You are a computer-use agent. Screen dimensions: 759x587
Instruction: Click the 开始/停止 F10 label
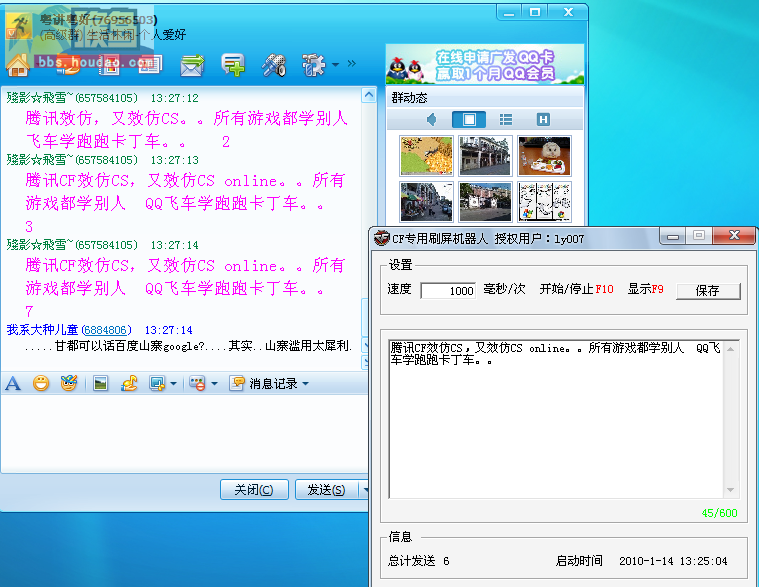(577, 289)
